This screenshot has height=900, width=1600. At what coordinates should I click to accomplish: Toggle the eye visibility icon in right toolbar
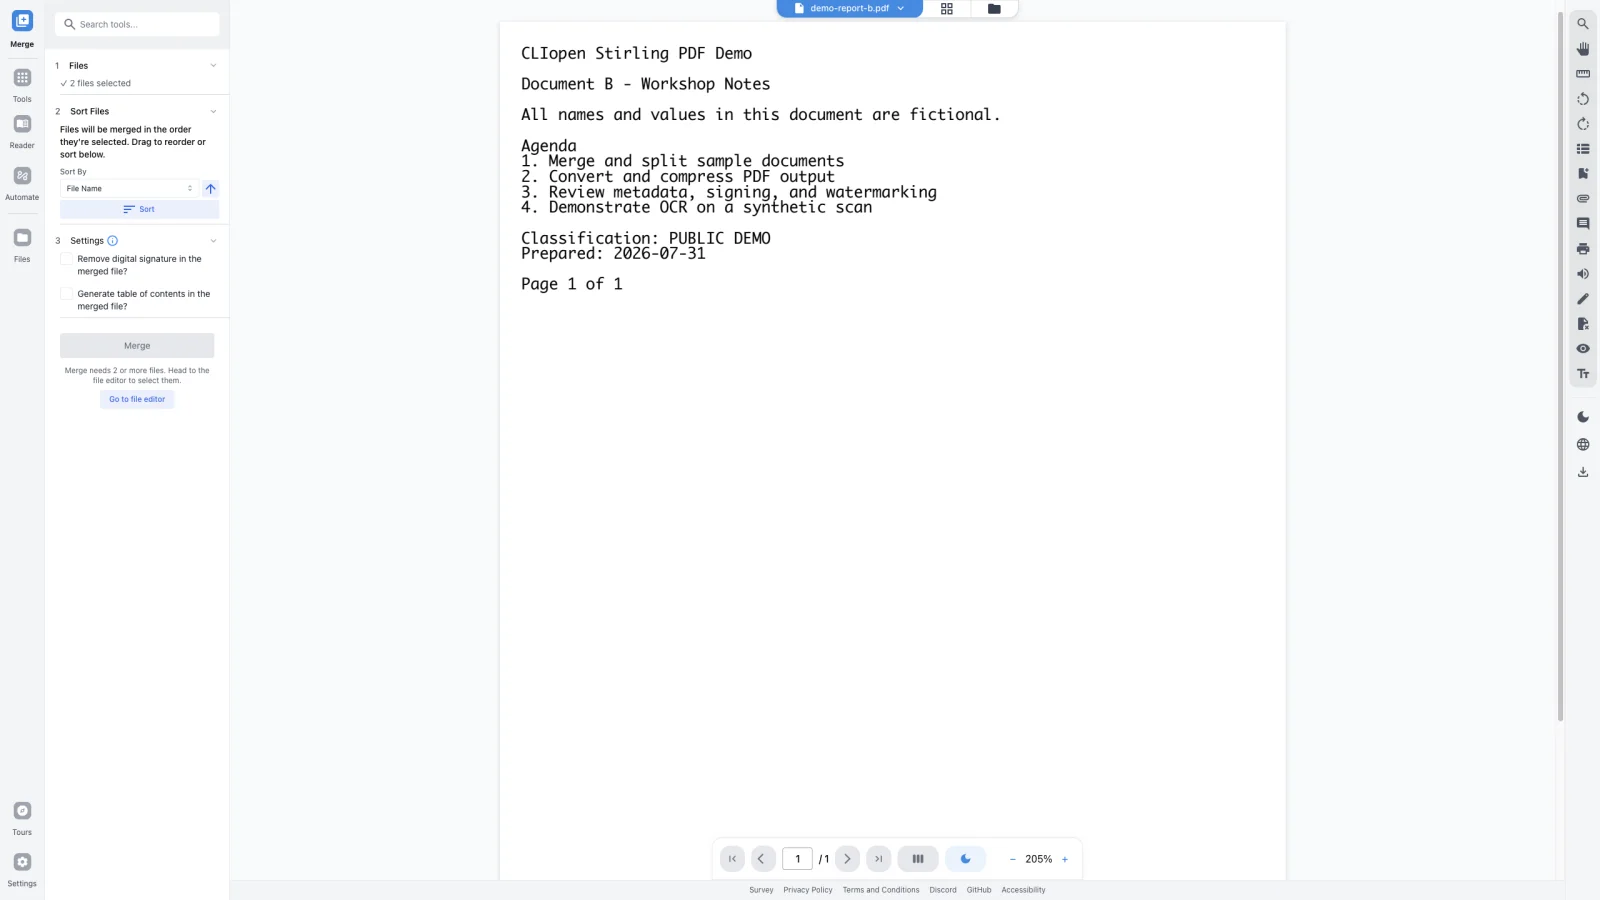click(x=1583, y=349)
